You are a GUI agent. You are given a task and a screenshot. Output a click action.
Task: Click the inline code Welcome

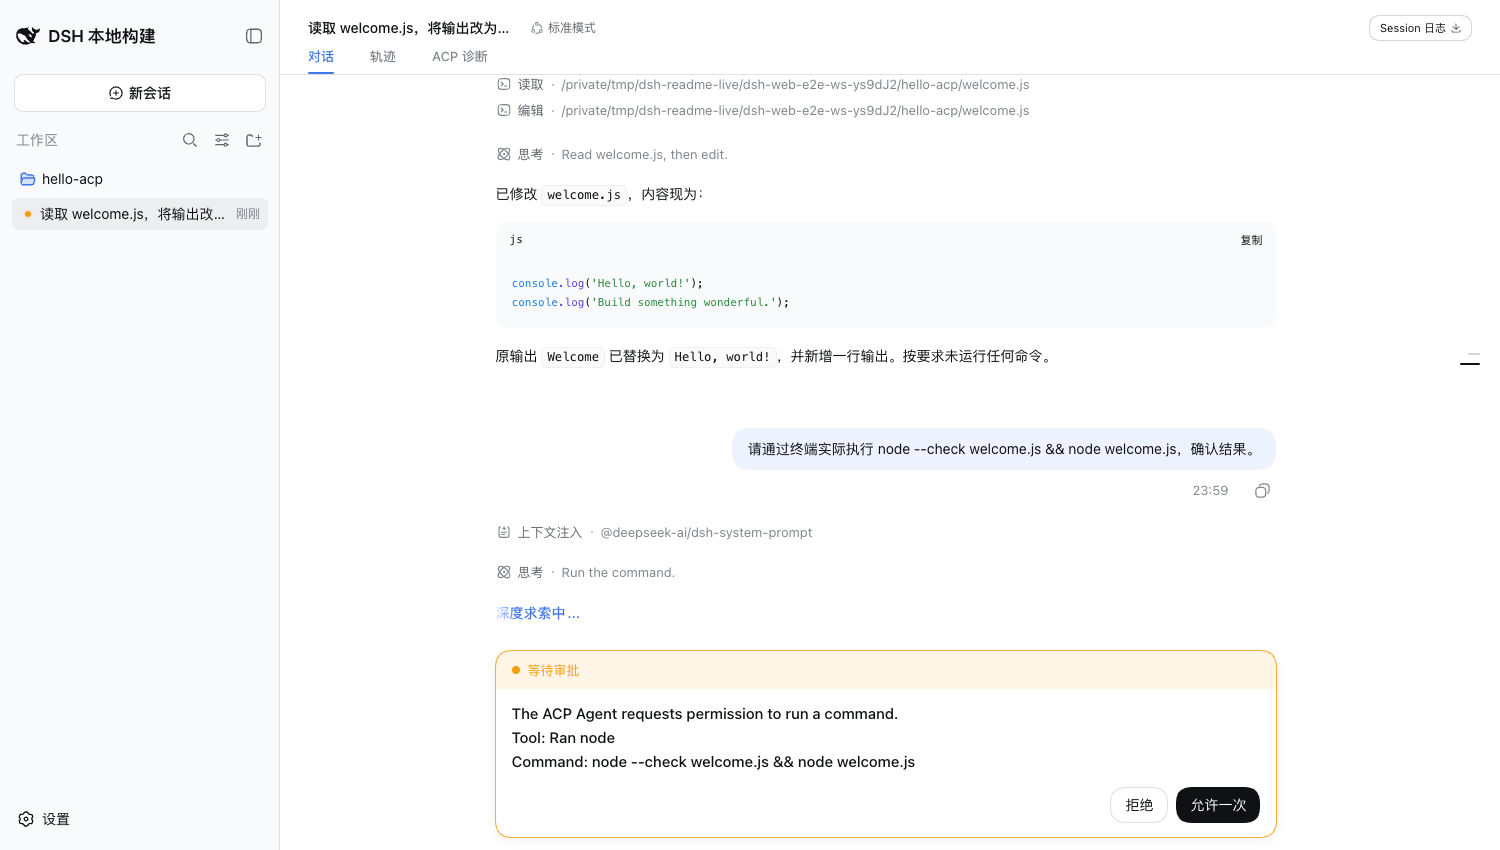click(x=573, y=357)
